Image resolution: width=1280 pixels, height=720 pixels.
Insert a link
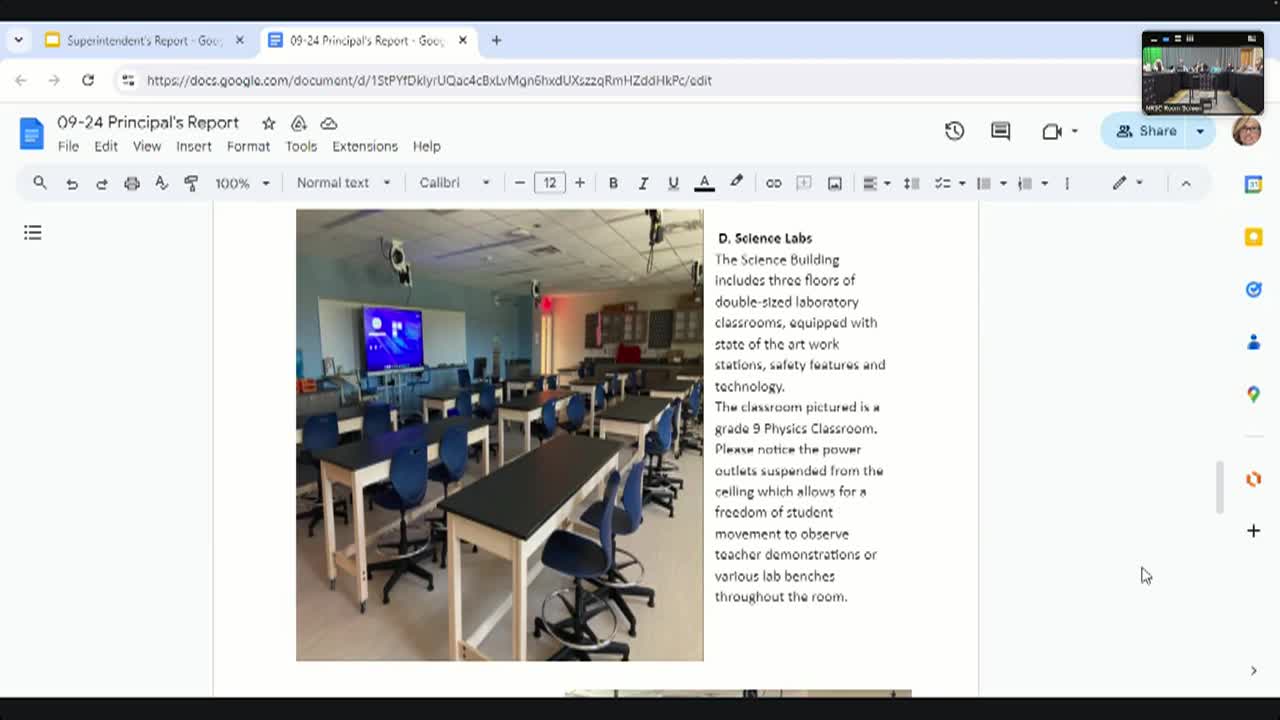773,183
